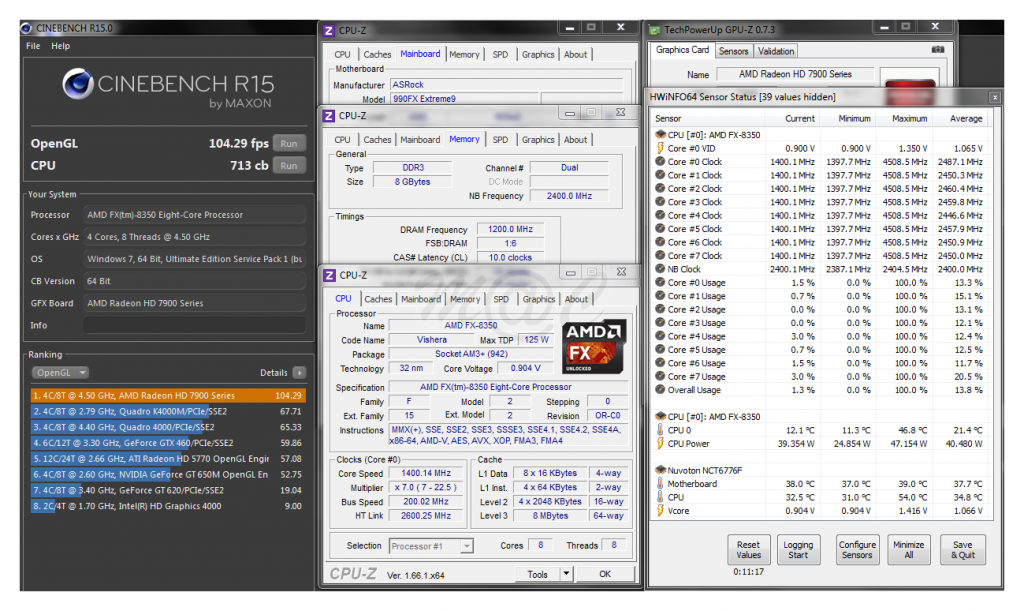The image size is (1024, 610).
Task: Open the Help menu in Cinebench
Action: (x=61, y=46)
